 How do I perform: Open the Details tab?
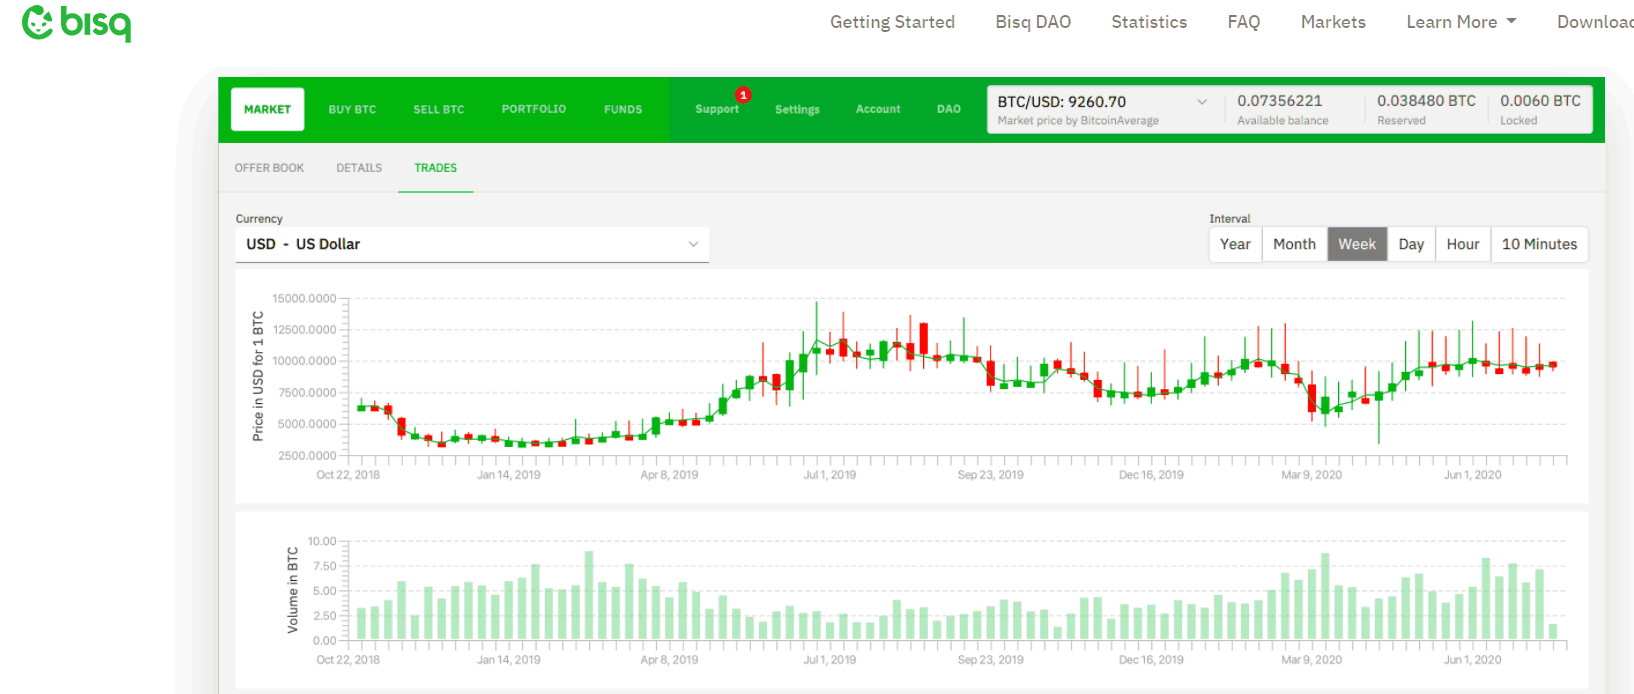[x=359, y=168]
